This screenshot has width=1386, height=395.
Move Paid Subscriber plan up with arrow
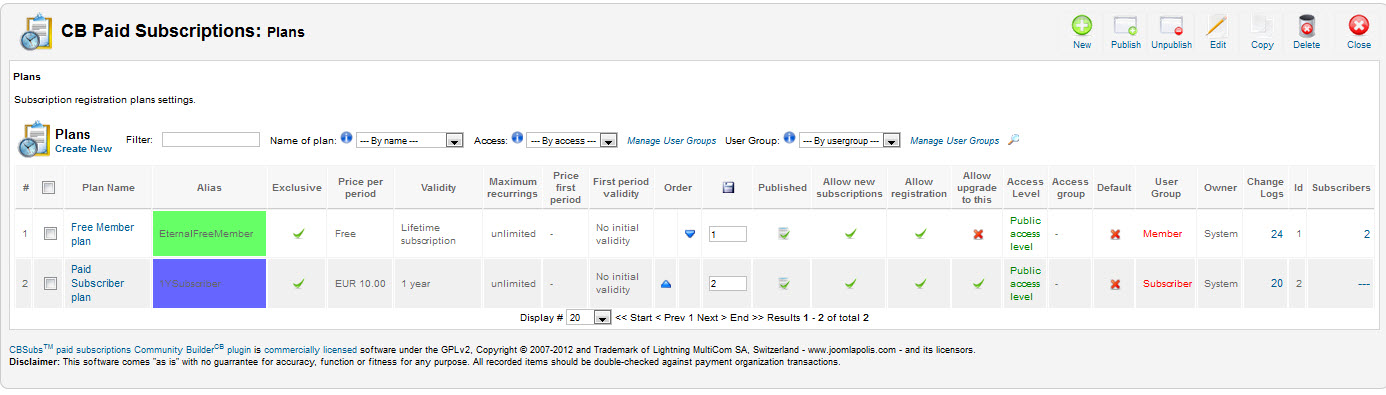(666, 284)
